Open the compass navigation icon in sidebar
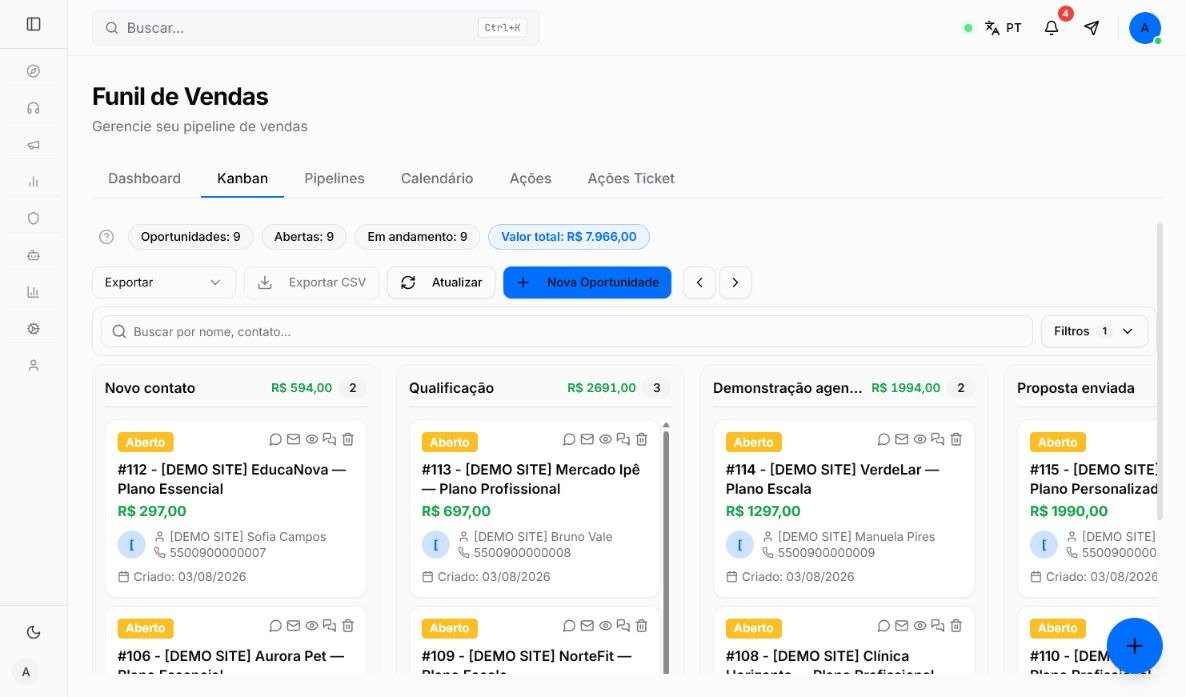Image resolution: width=1186 pixels, height=697 pixels. point(33,71)
